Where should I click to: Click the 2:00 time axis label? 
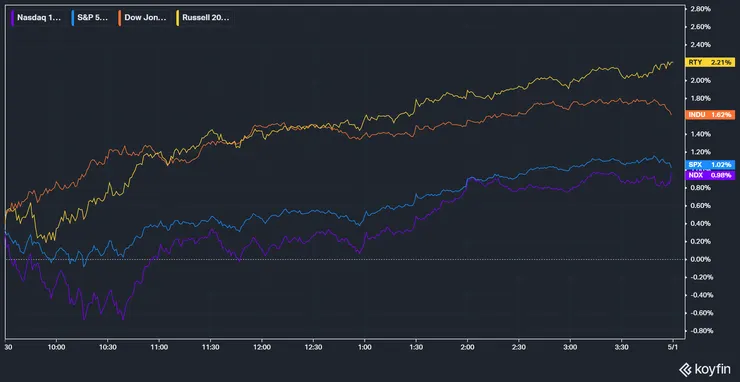pos(467,347)
